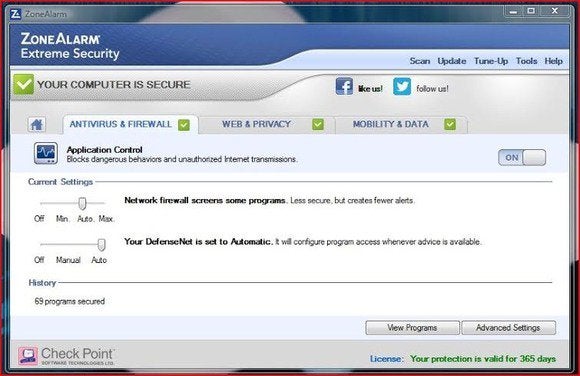Toggle Application Control ON switch
This screenshot has width=580, height=376.
(522, 158)
